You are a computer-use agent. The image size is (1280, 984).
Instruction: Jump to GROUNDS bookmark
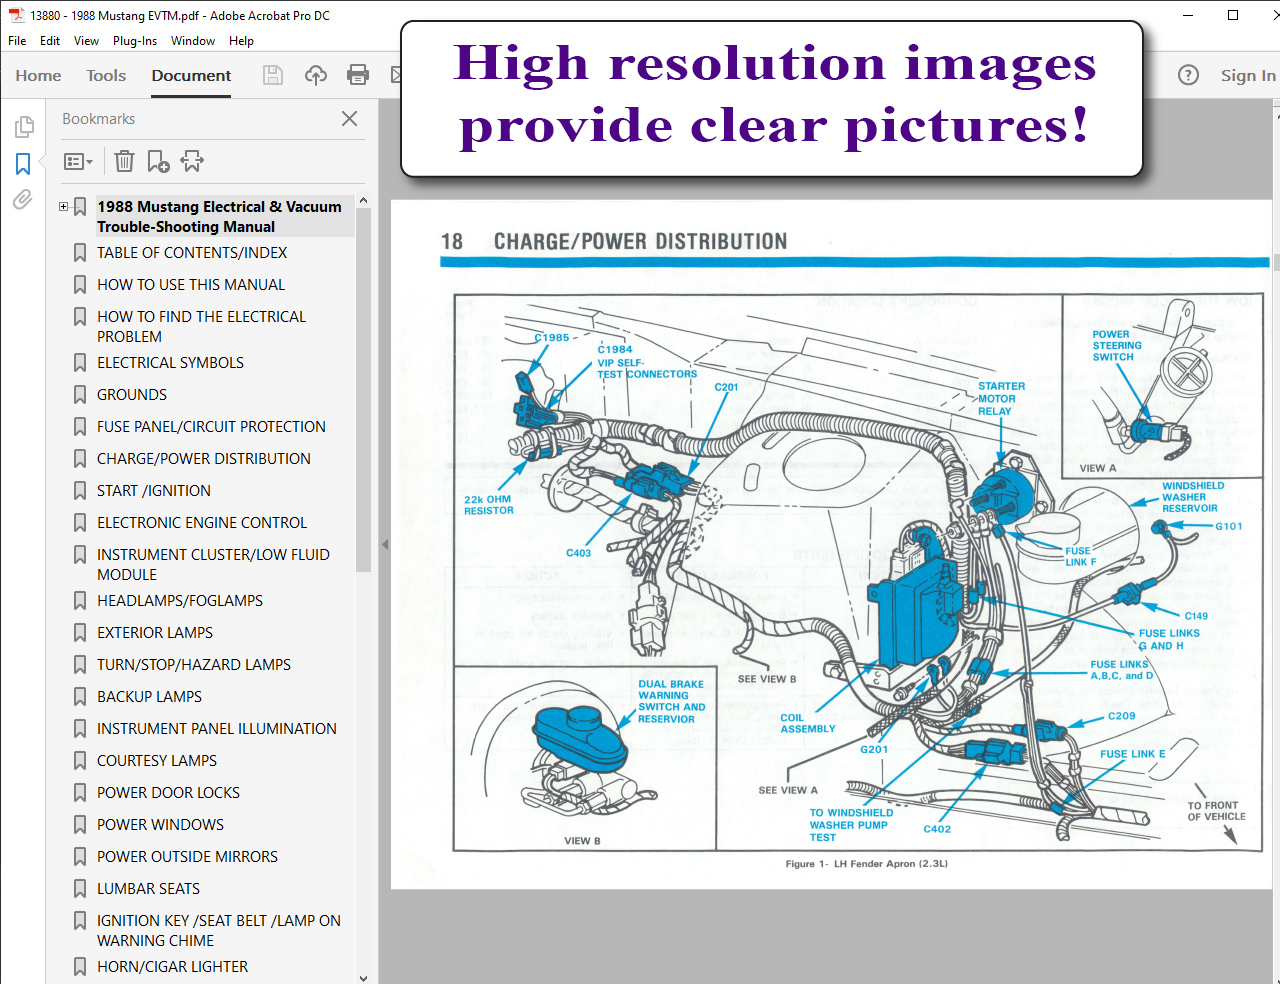(132, 395)
